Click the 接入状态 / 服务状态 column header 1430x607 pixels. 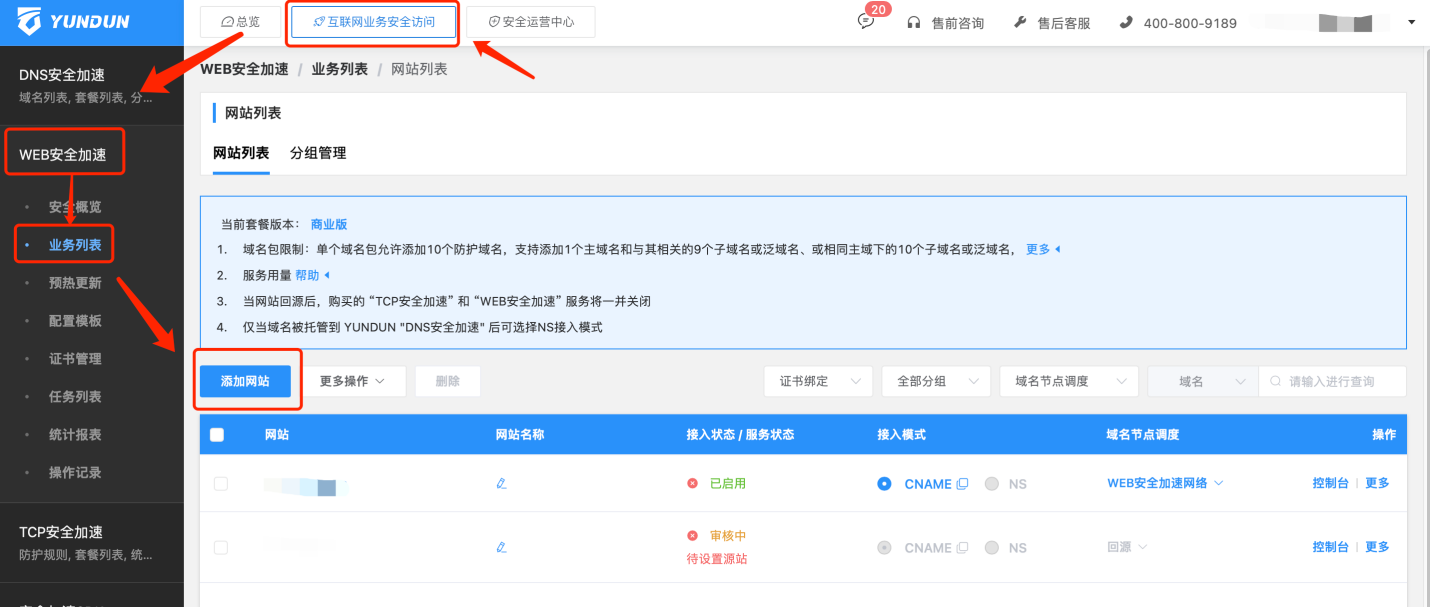click(x=740, y=435)
